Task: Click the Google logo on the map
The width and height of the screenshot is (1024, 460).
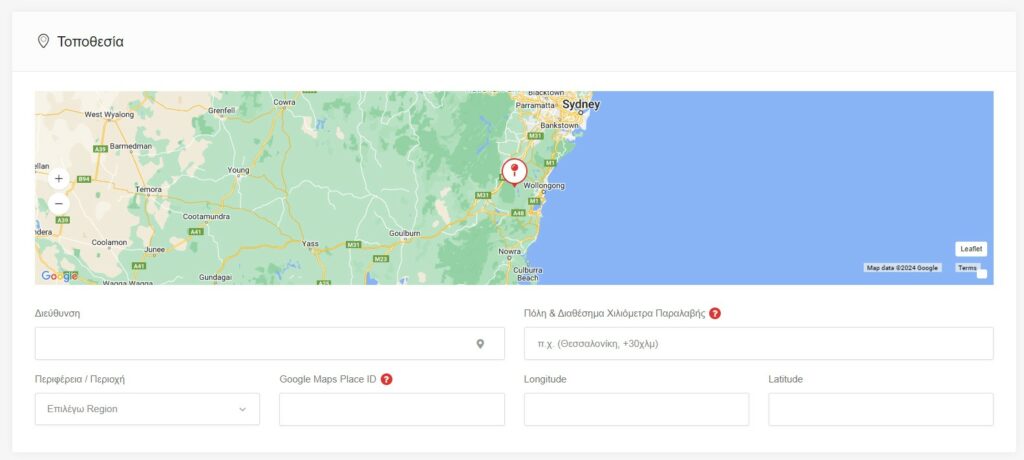Action: coord(59,276)
